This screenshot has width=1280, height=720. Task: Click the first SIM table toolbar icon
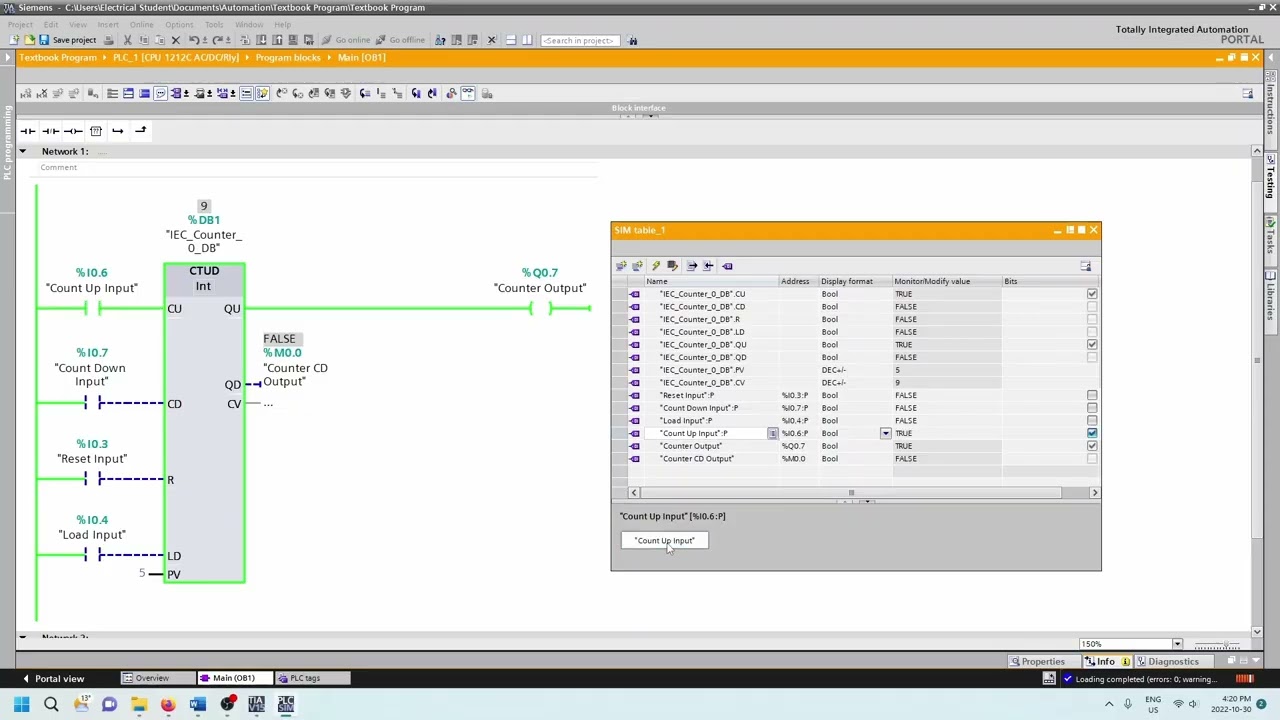[621, 266]
